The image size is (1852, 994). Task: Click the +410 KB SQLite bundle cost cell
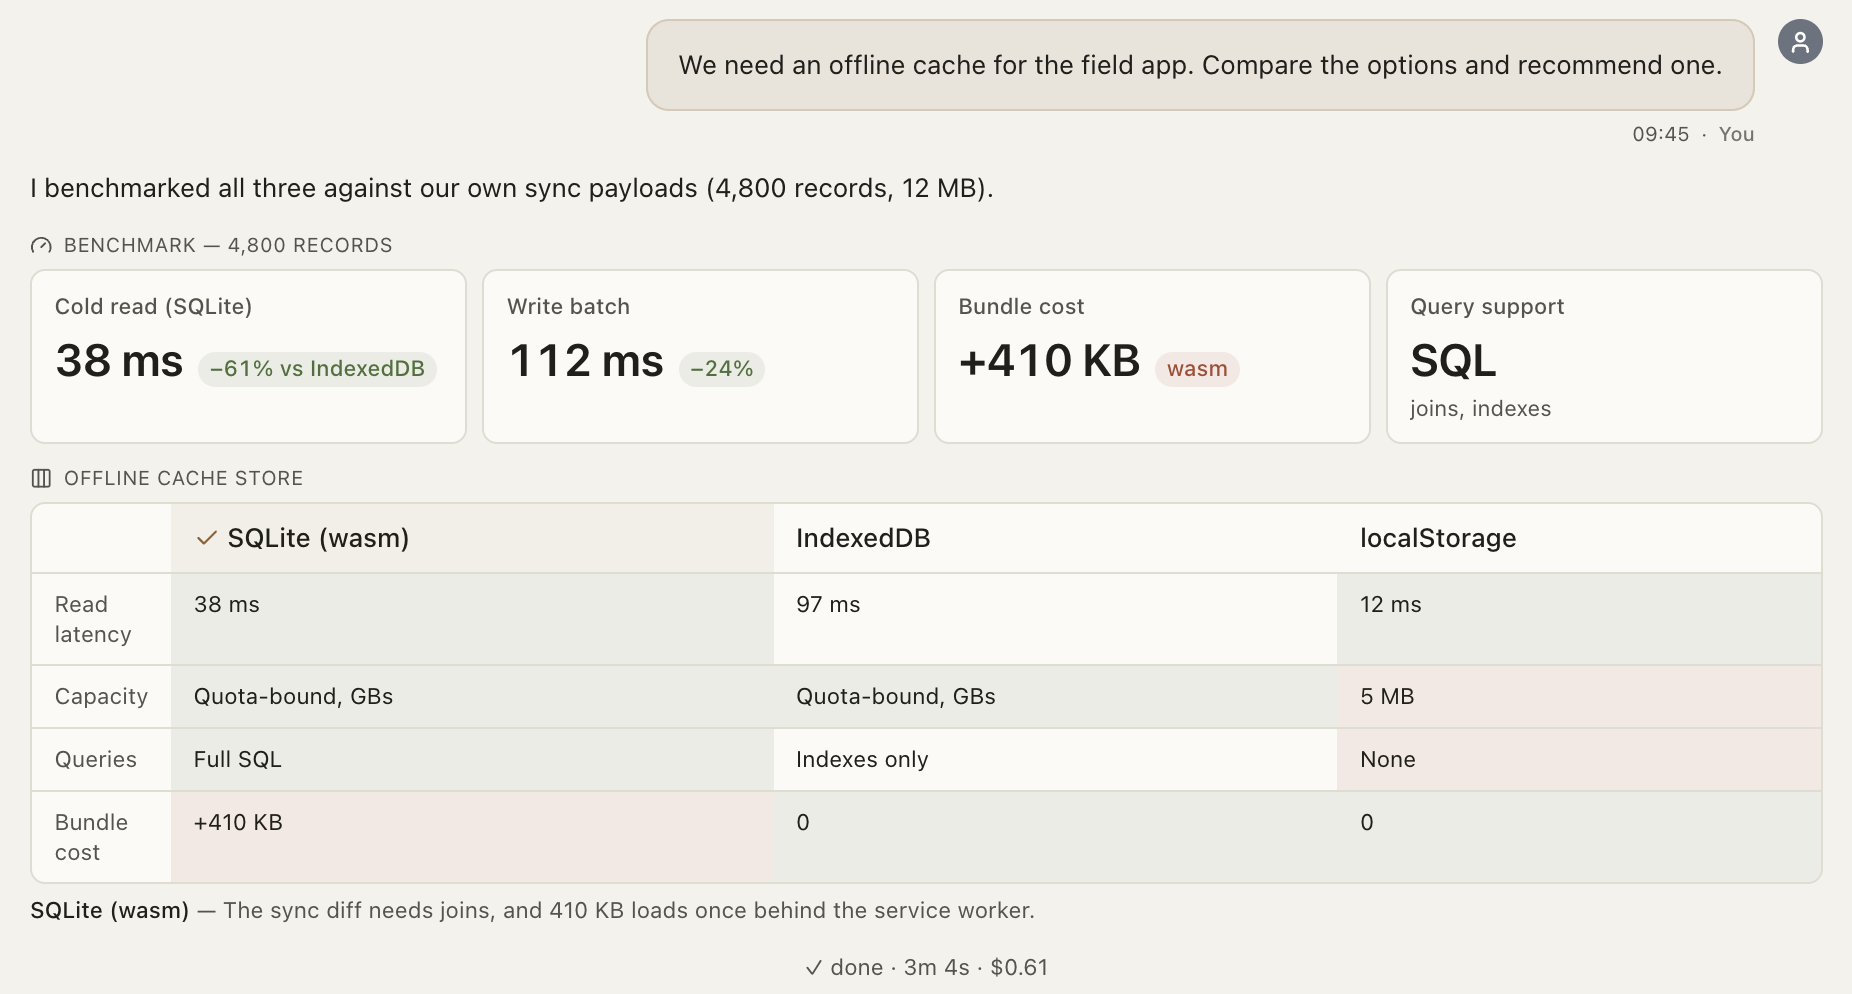[x=472, y=837]
